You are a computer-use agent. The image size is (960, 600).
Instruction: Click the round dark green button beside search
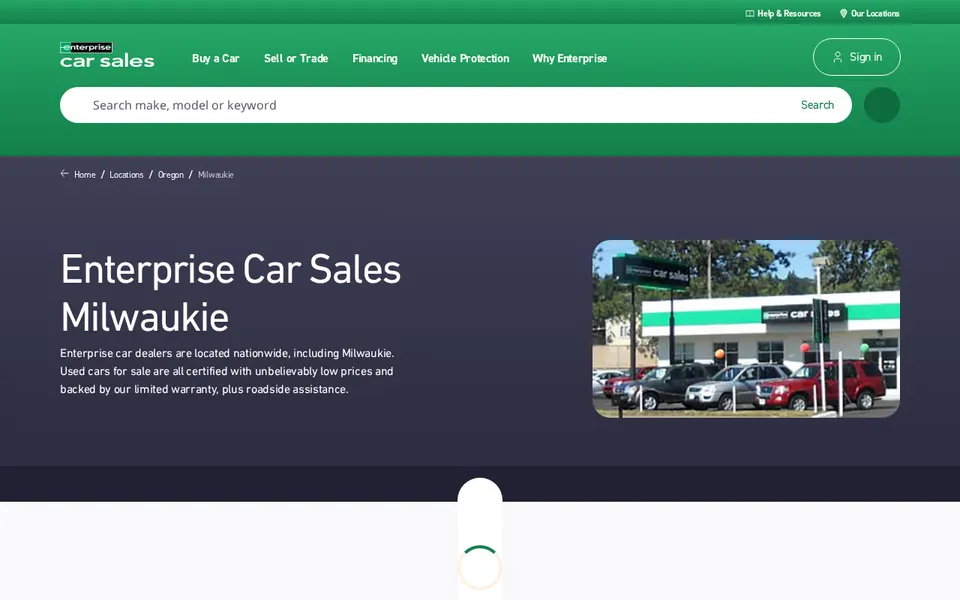[x=882, y=105]
